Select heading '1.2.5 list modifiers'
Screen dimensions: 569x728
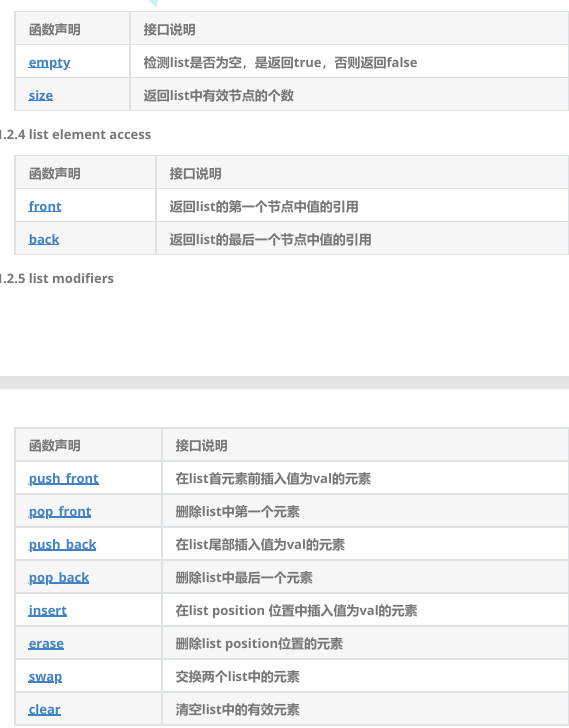point(57,279)
